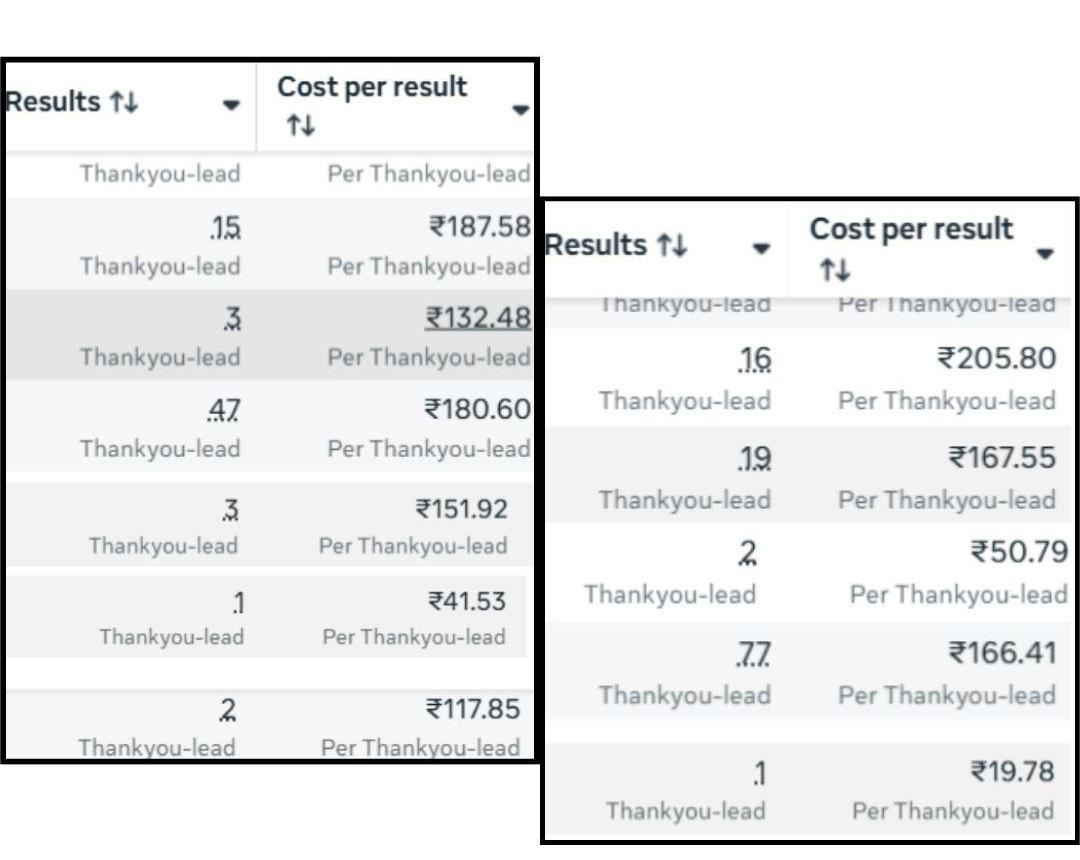Select the ₹117.85 cost cell
This screenshot has width=1080, height=860.
(473, 709)
